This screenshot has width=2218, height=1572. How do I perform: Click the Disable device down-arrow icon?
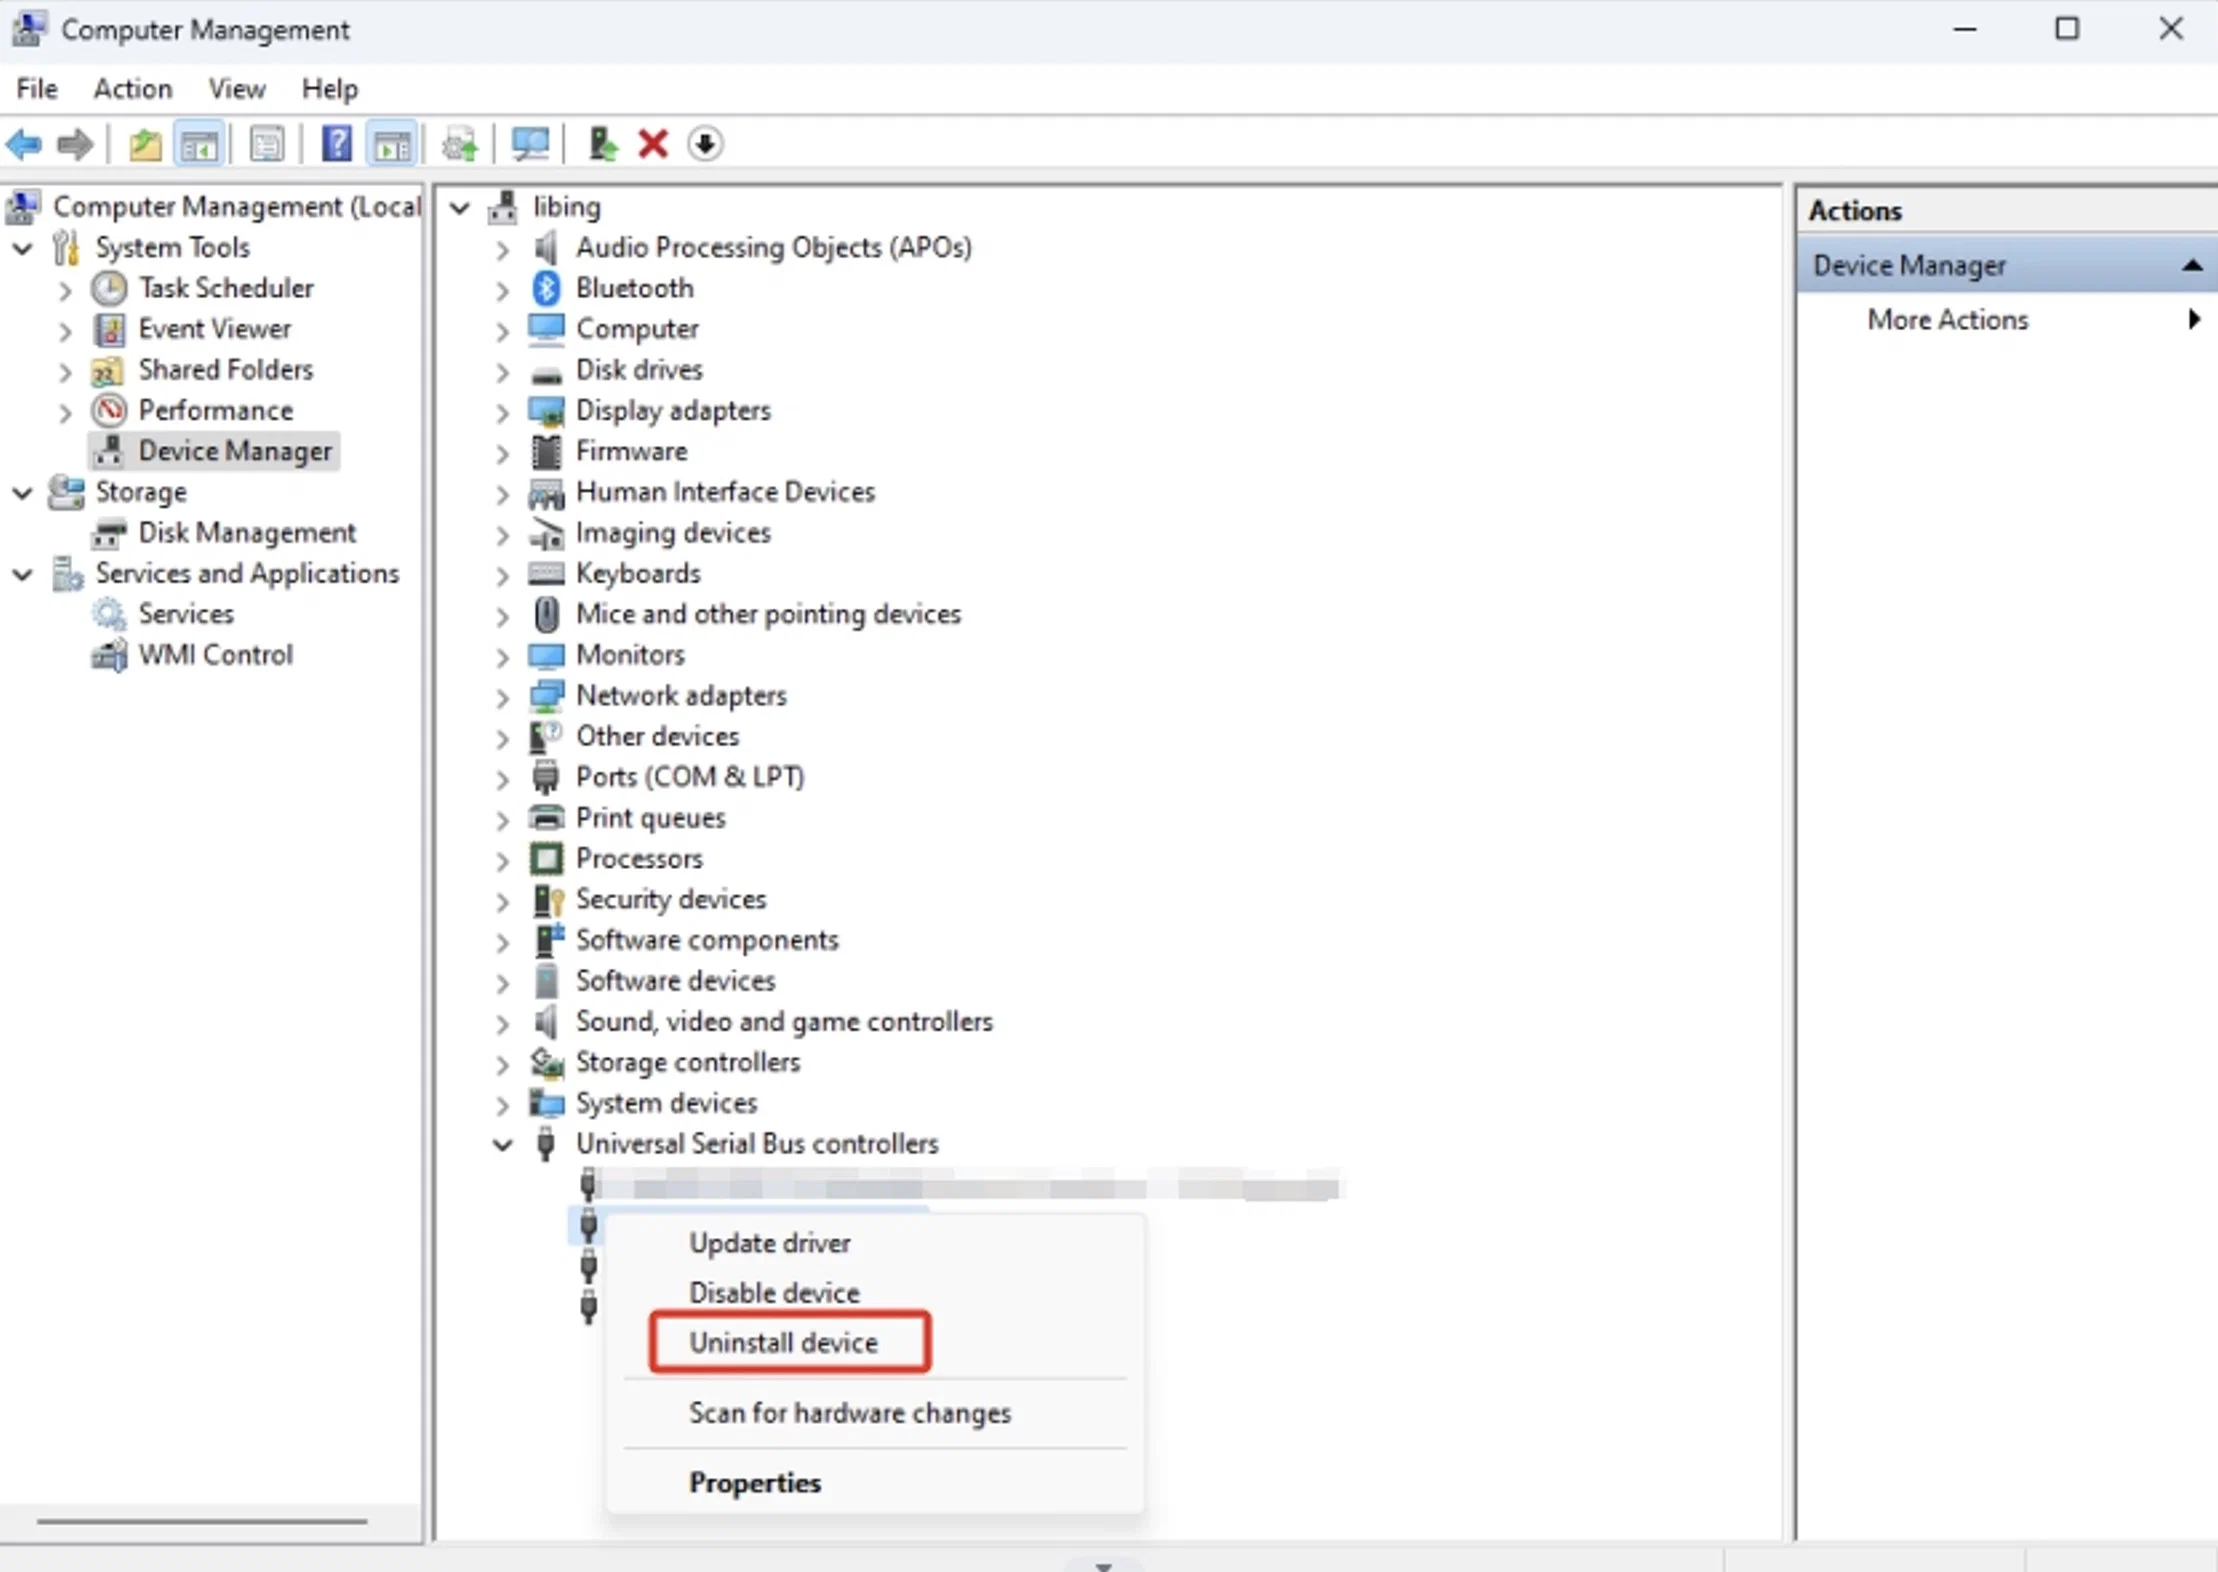pos(705,145)
